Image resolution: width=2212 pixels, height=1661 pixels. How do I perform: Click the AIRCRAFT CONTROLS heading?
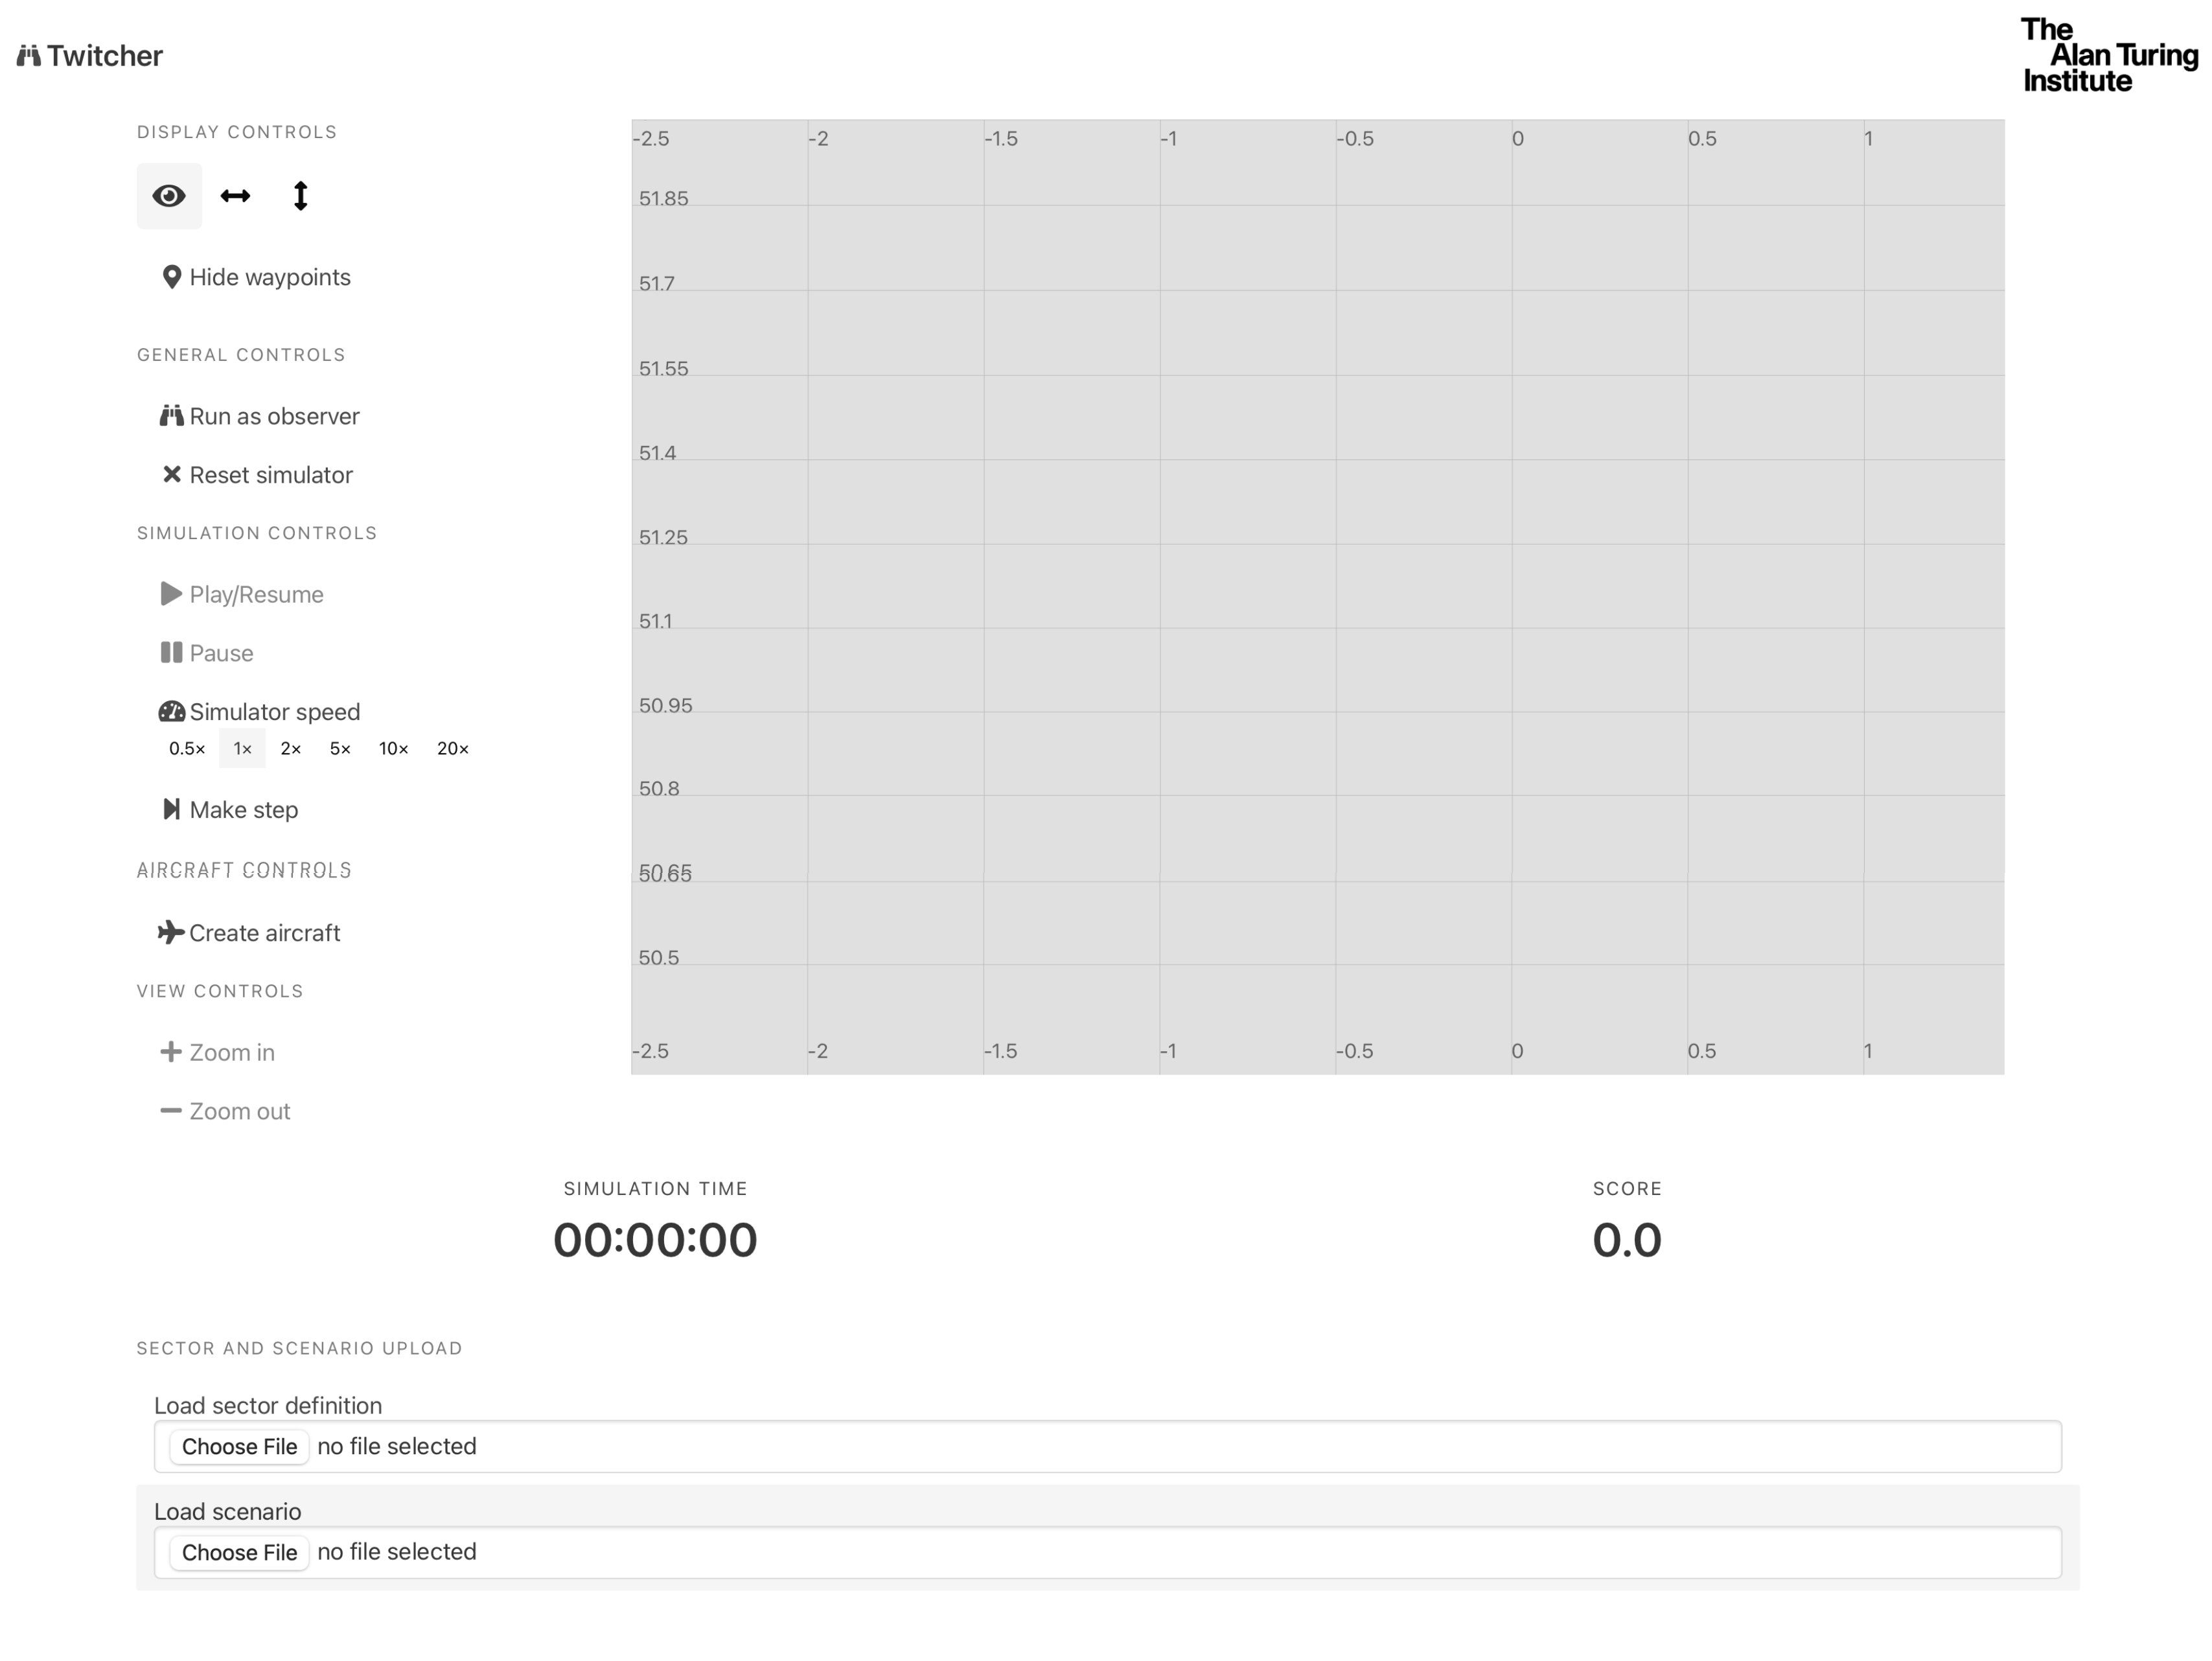[244, 870]
